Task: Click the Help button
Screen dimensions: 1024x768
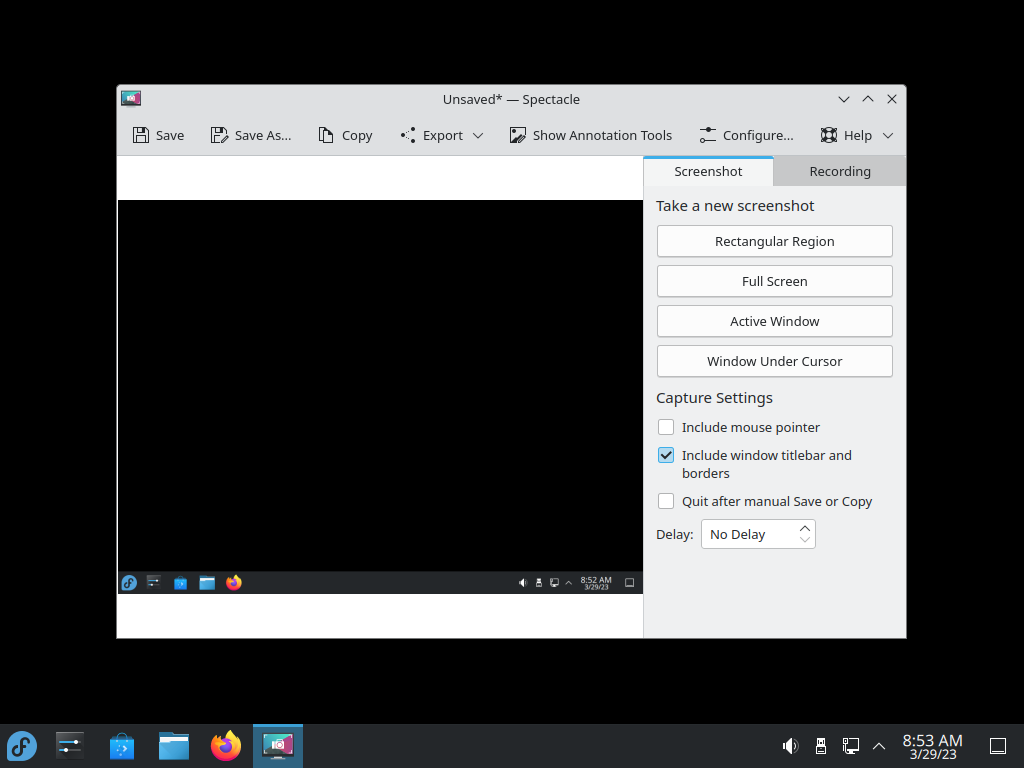Action: coord(847,135)
